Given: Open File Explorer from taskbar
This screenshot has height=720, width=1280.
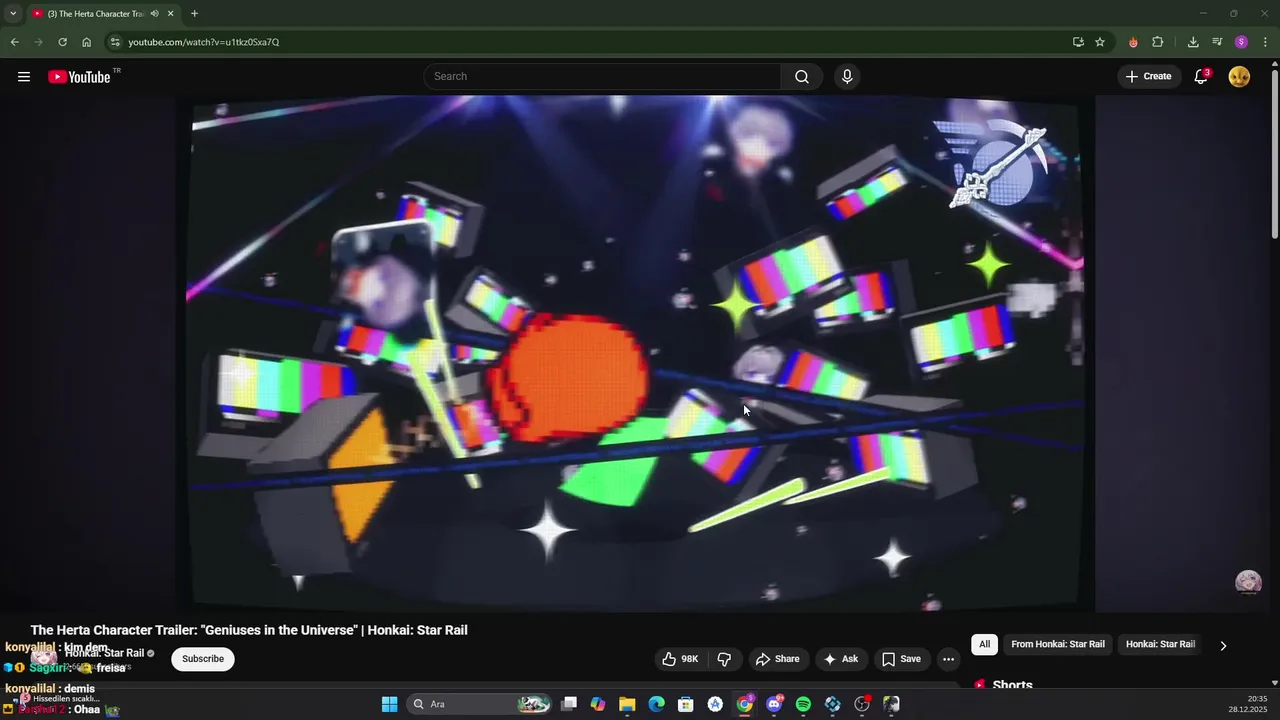Looking at the screenshot, I should 627,704.
